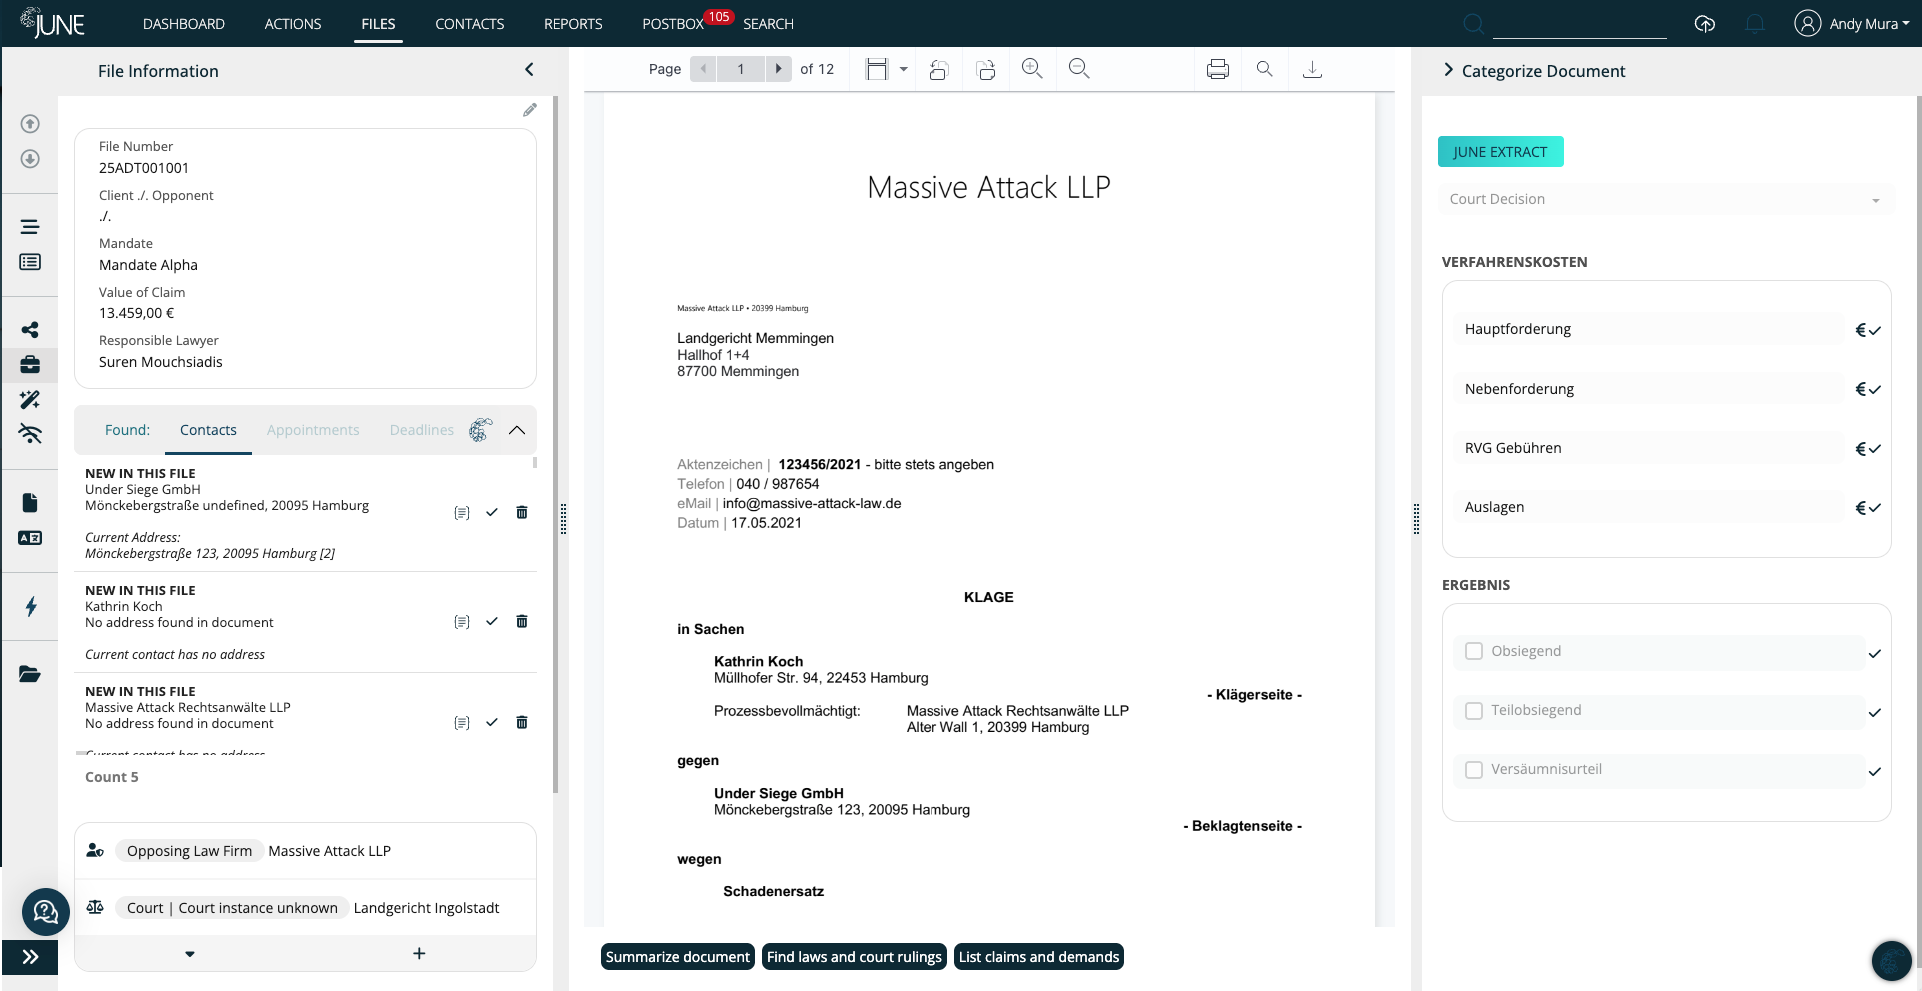Check the Obsiegend checkbox under Ergebnis

click(1474, 650)
